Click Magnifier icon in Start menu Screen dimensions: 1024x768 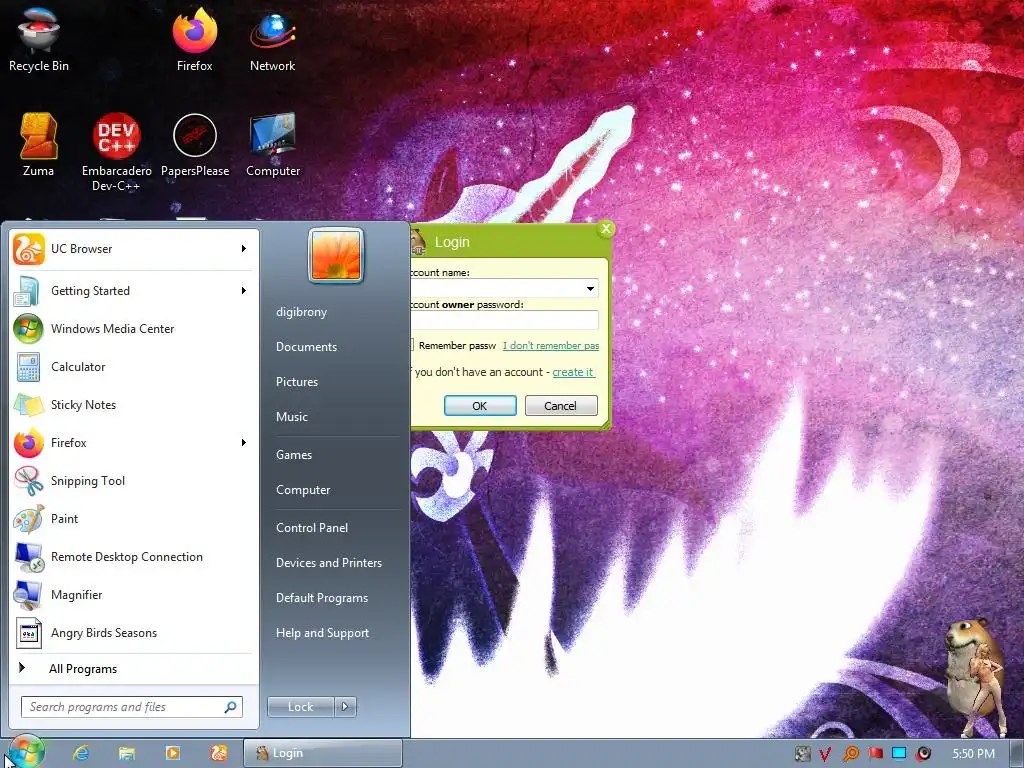click(x=29, y=595)
